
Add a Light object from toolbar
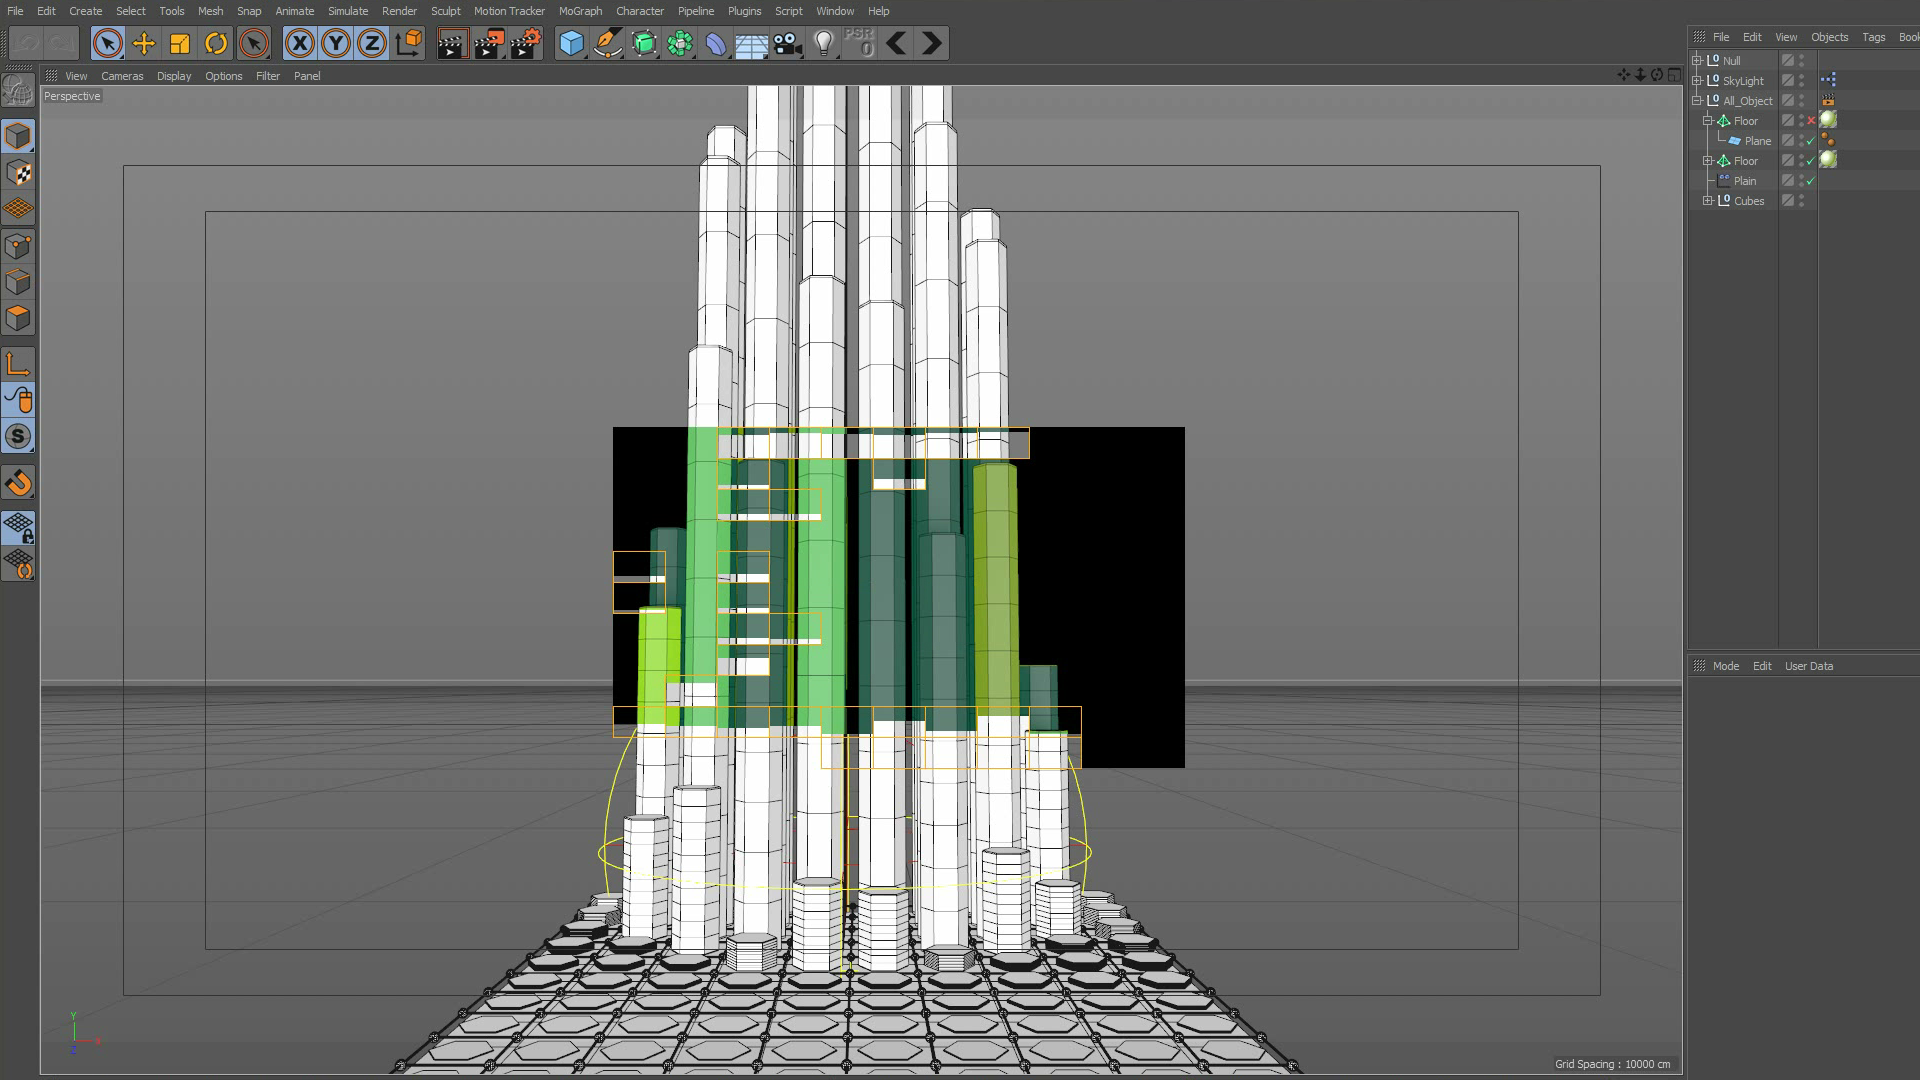[823, 43]
